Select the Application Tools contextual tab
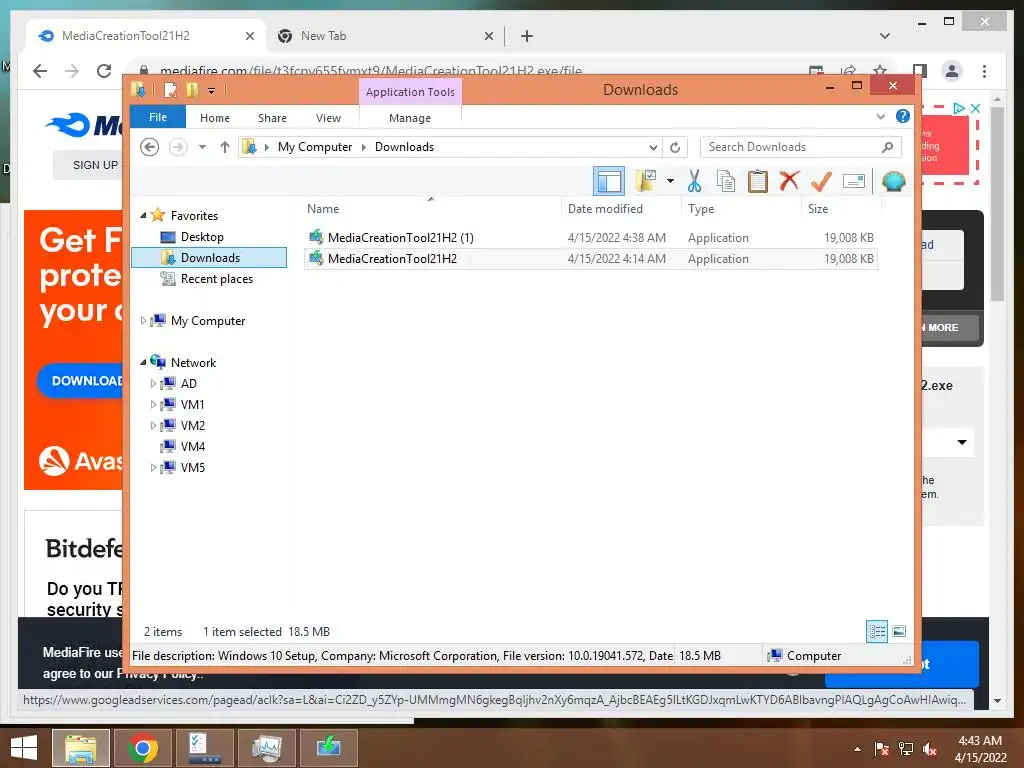The width and height of the screenshot is (1024, 768). coord(410,92)
